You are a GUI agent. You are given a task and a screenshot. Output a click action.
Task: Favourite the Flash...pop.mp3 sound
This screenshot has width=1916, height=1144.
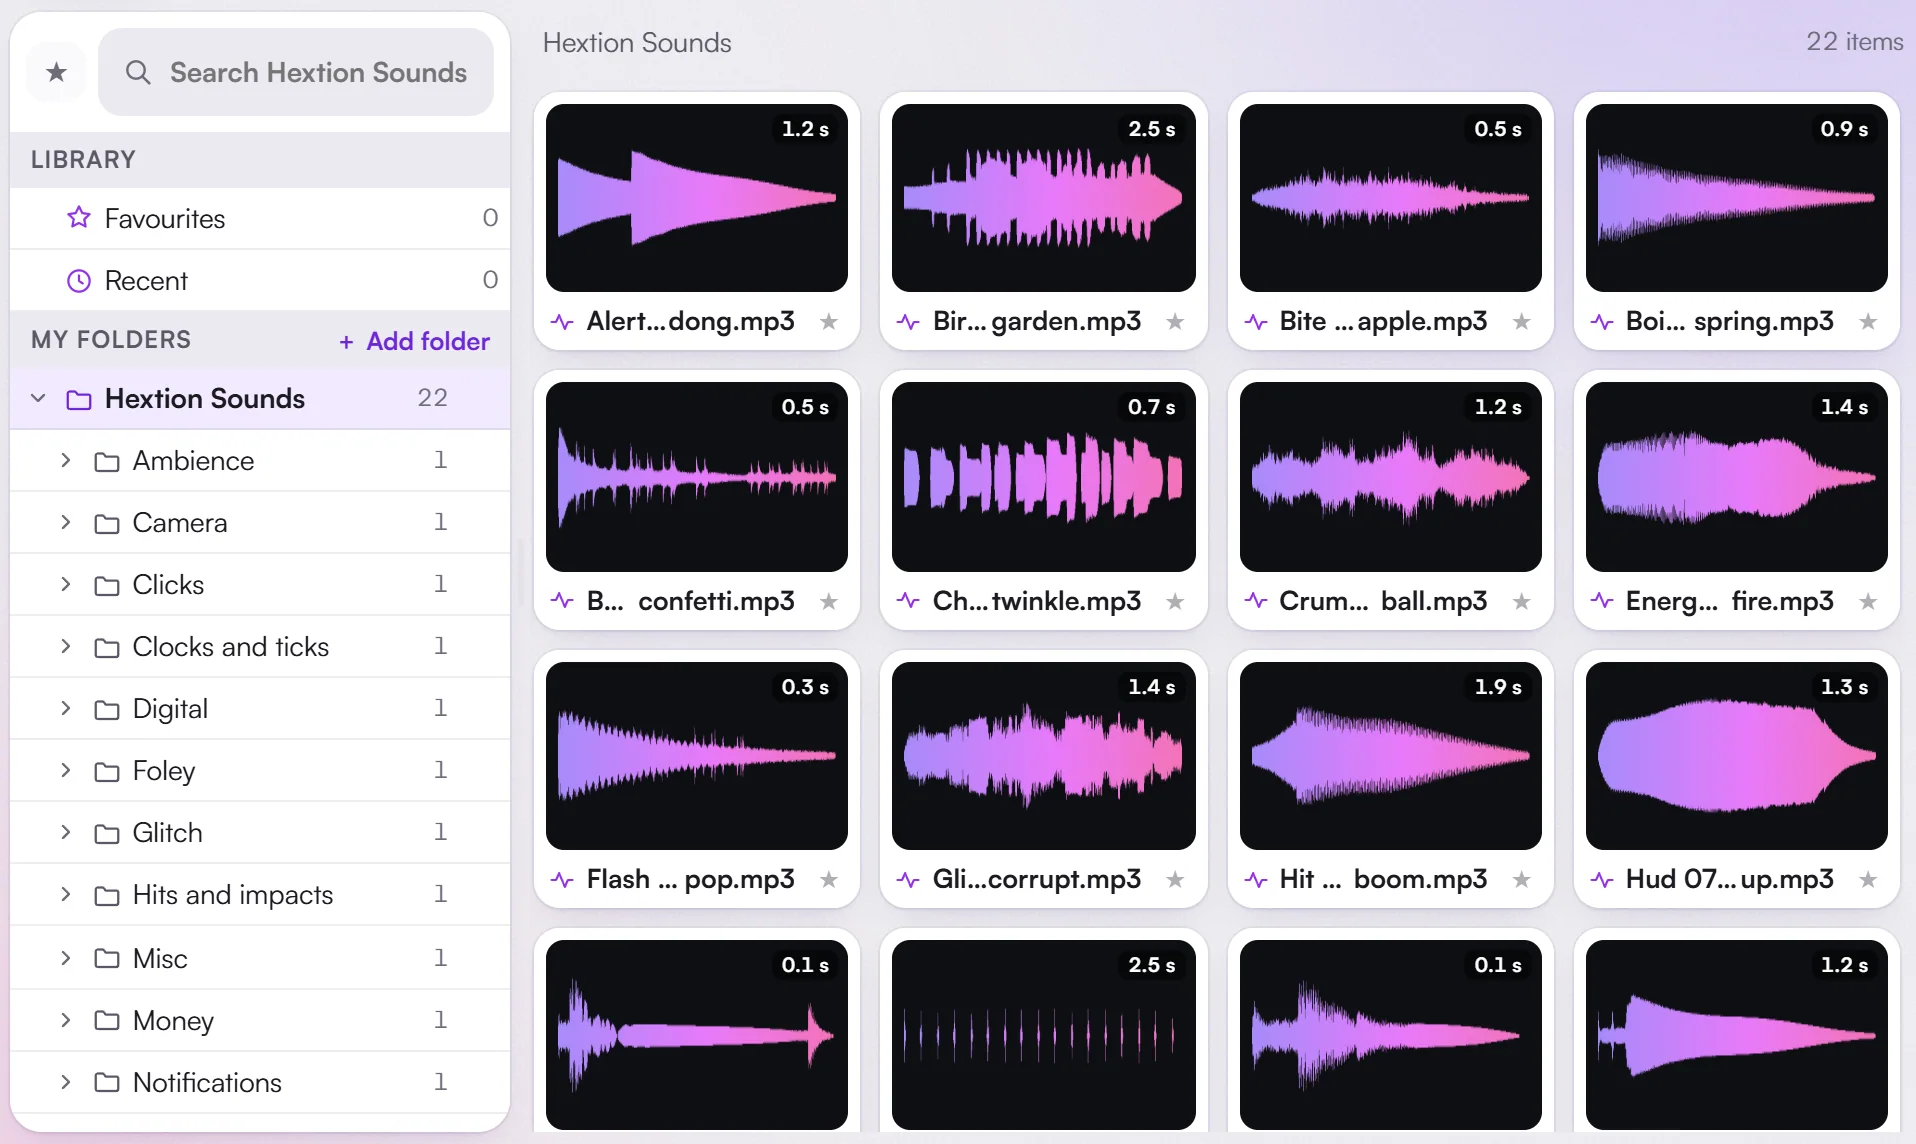[x=829, y=879]
